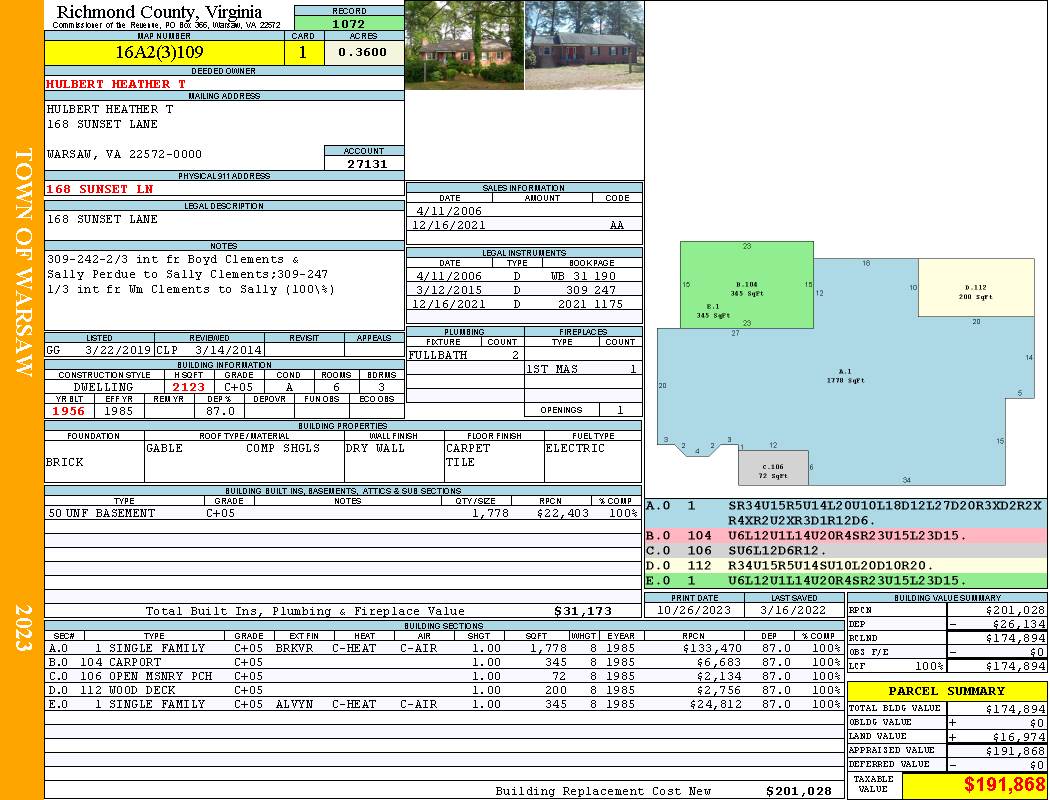
Task: Click summary DEP value $26,134
Action: point(1019,625)
